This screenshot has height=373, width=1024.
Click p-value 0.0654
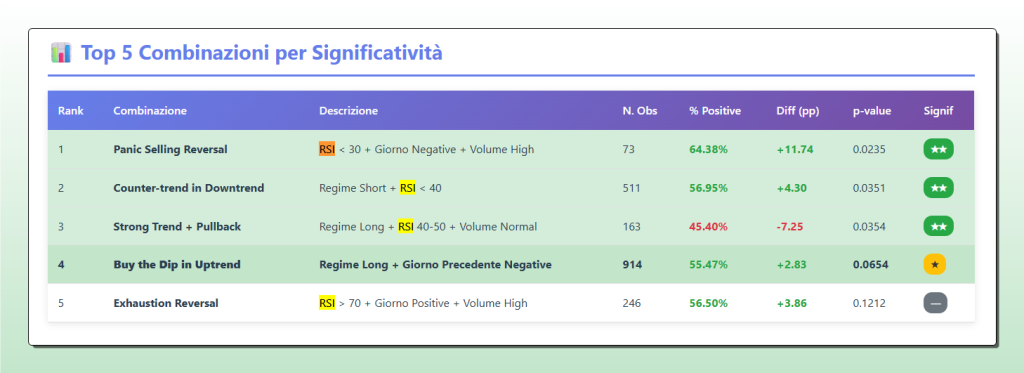[x=870, y=265]
